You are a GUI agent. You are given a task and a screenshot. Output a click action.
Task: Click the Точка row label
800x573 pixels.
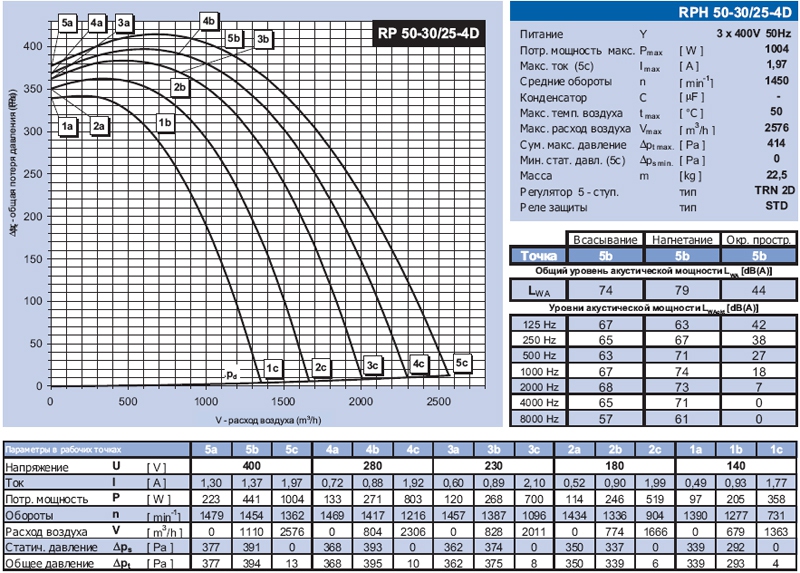pyautogui.click(x=538, y=256)
